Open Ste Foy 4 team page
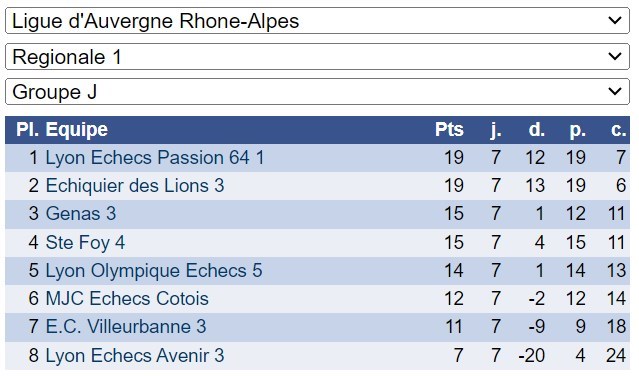Screen dimensions: 639x378 [85, 243]
